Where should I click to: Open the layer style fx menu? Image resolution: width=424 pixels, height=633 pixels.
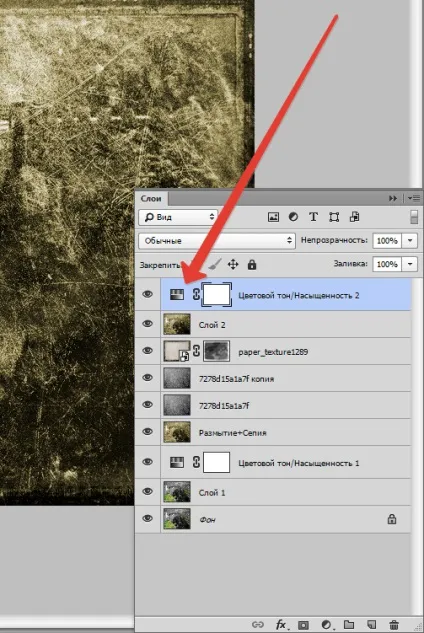[281, 625]
